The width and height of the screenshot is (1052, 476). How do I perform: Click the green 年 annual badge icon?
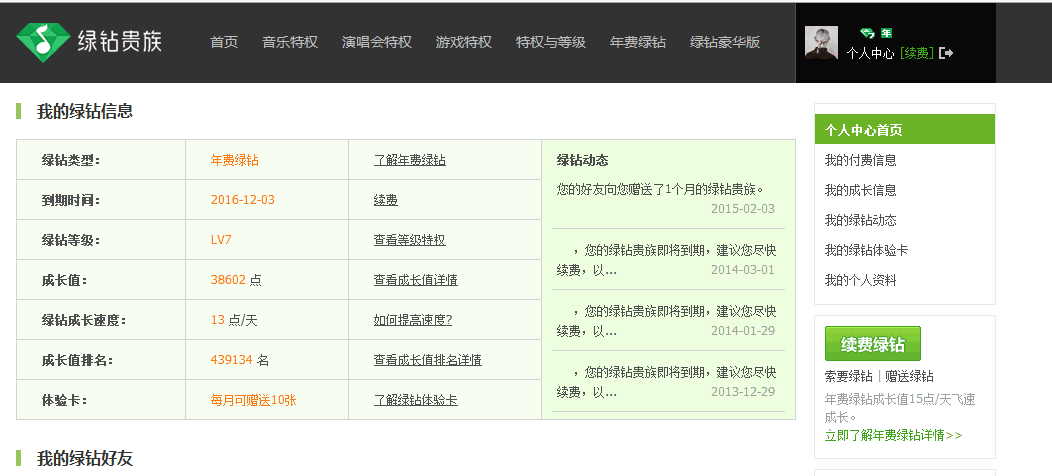point(886,33)
